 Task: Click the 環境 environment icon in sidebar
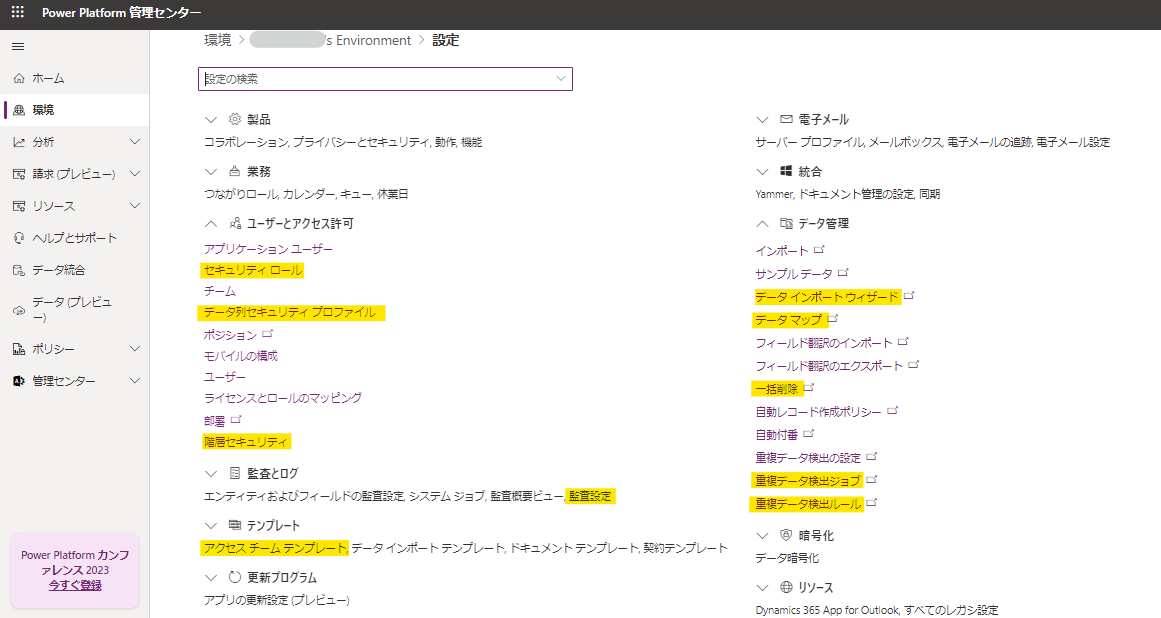pos(19,110)
